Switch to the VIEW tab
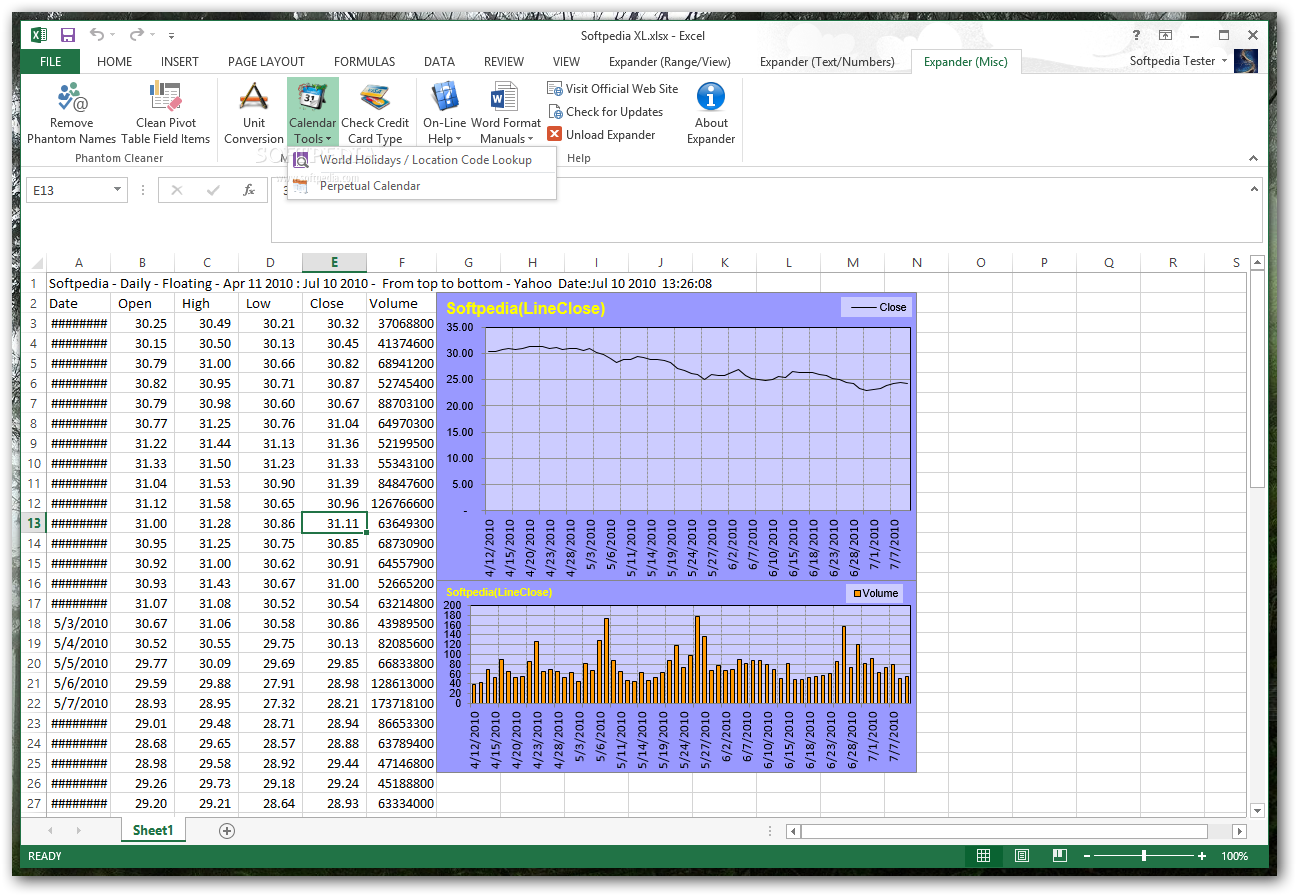The width and height of the screenshot is (1297, 896). pos(566,62)
